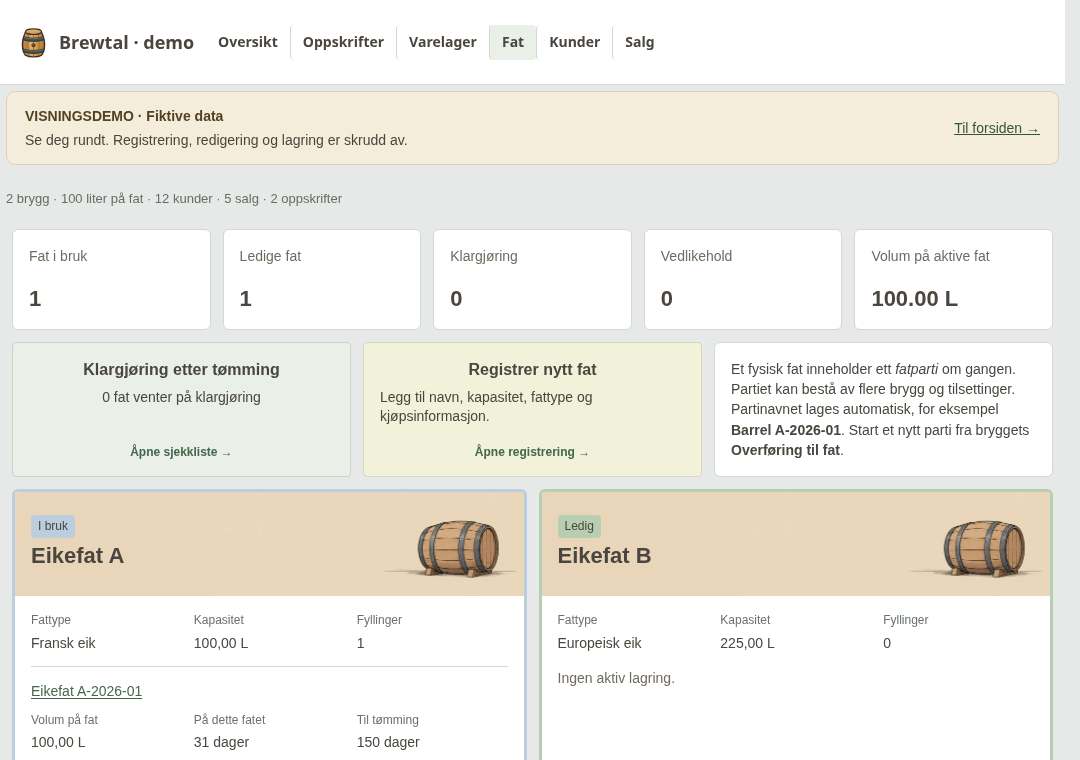This screenshot has height=760, width=1080.
Task: Click the Eikefat A card title
Action: tap(77, 555)
